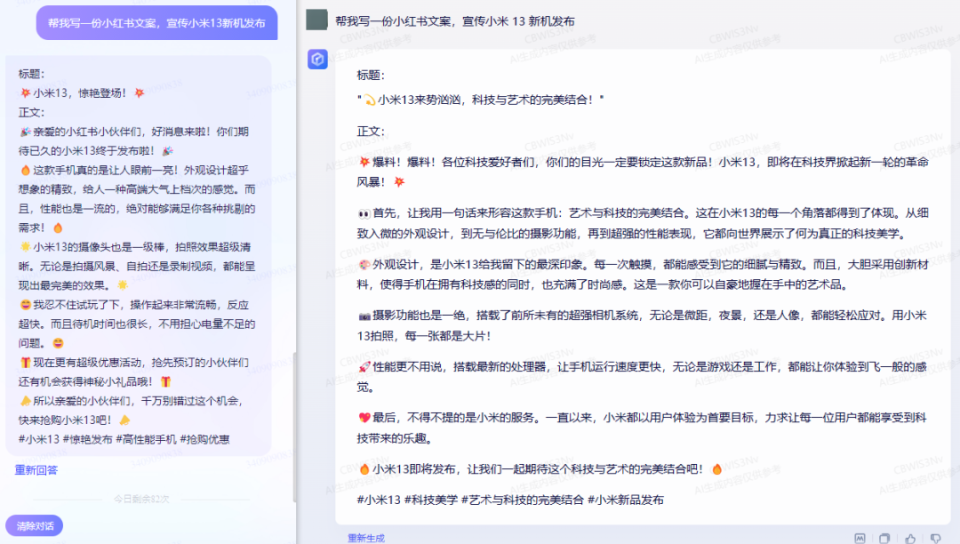Select the purple user prompt bubble on left

157,23
